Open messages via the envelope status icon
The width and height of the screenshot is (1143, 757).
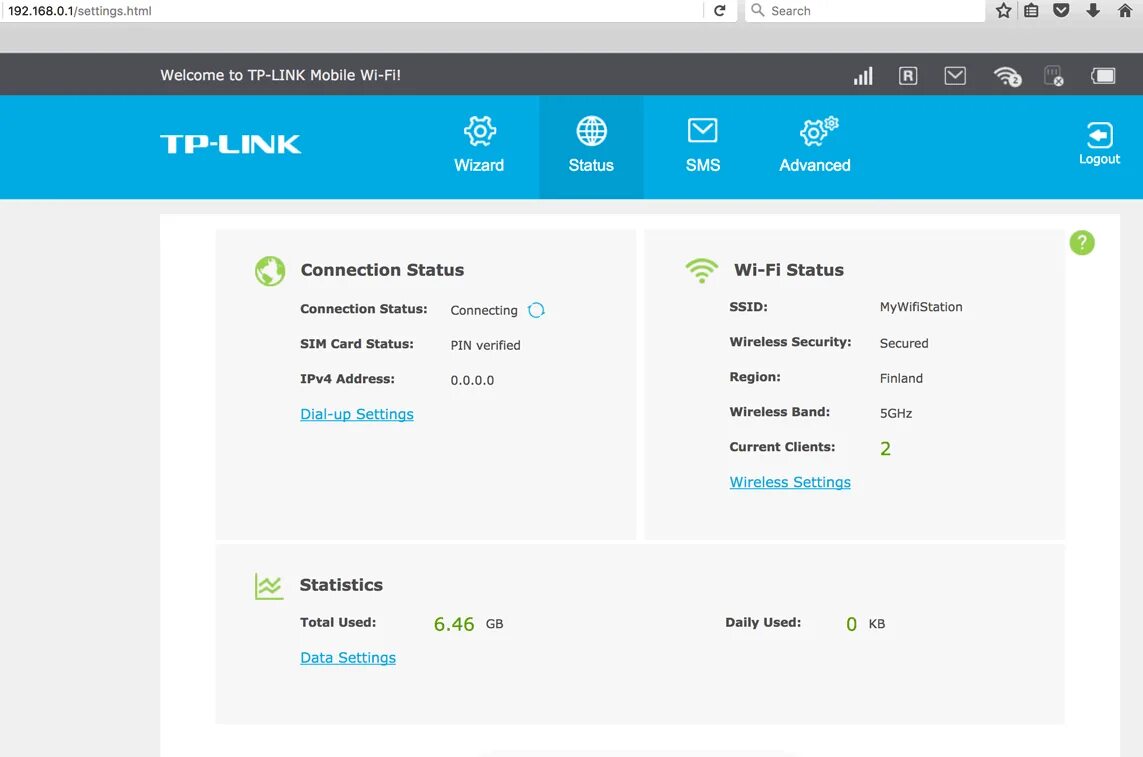coord(955,75)
